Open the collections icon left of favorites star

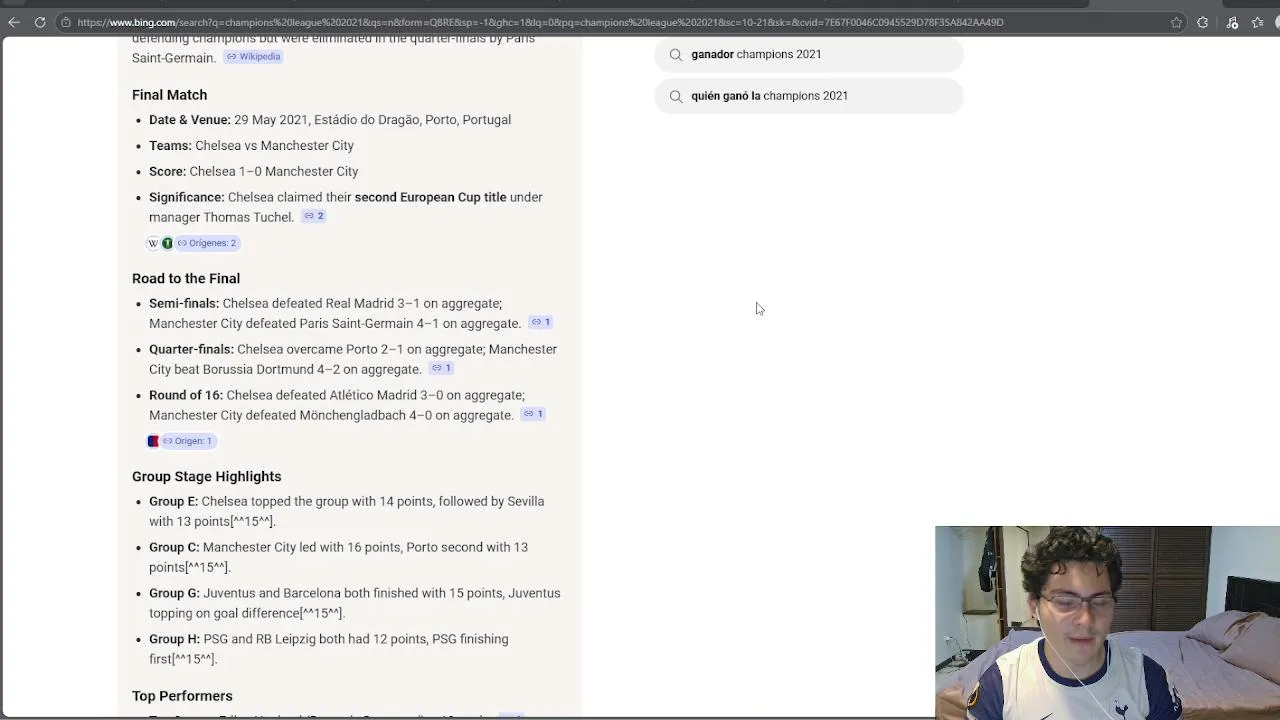pyautogui.click(x=1232, y=22)
